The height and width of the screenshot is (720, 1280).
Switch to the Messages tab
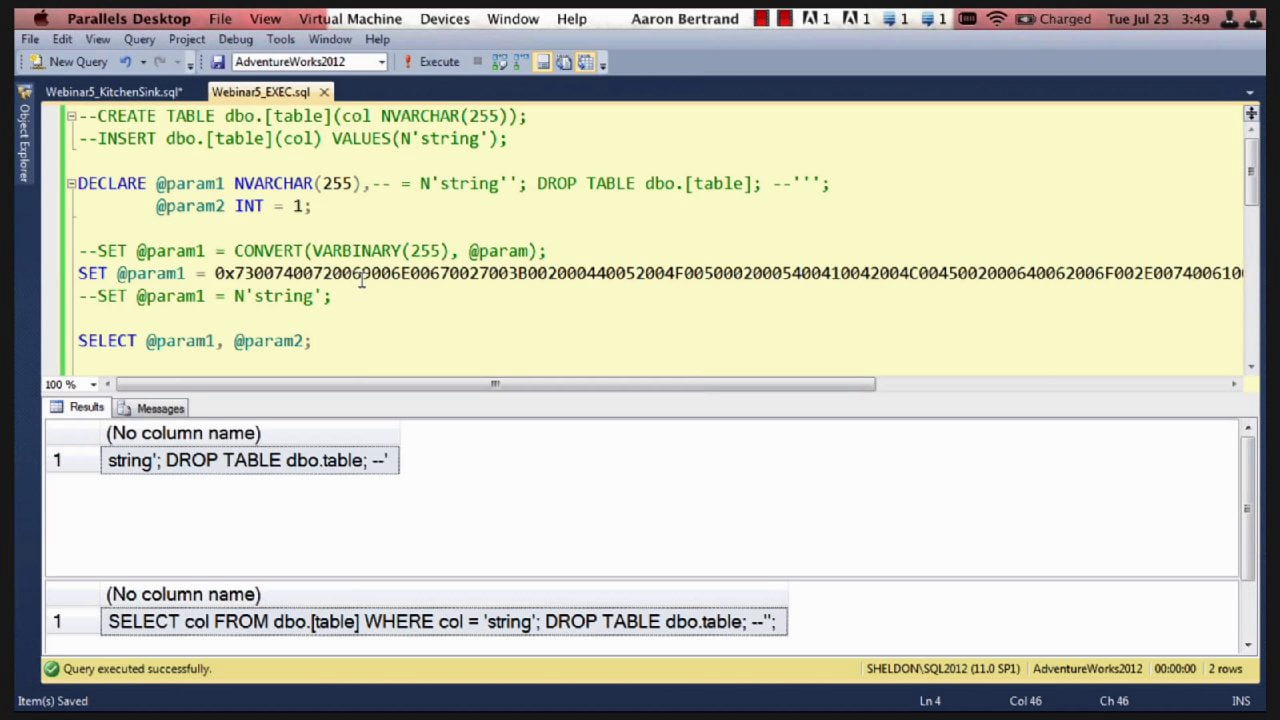151,408
